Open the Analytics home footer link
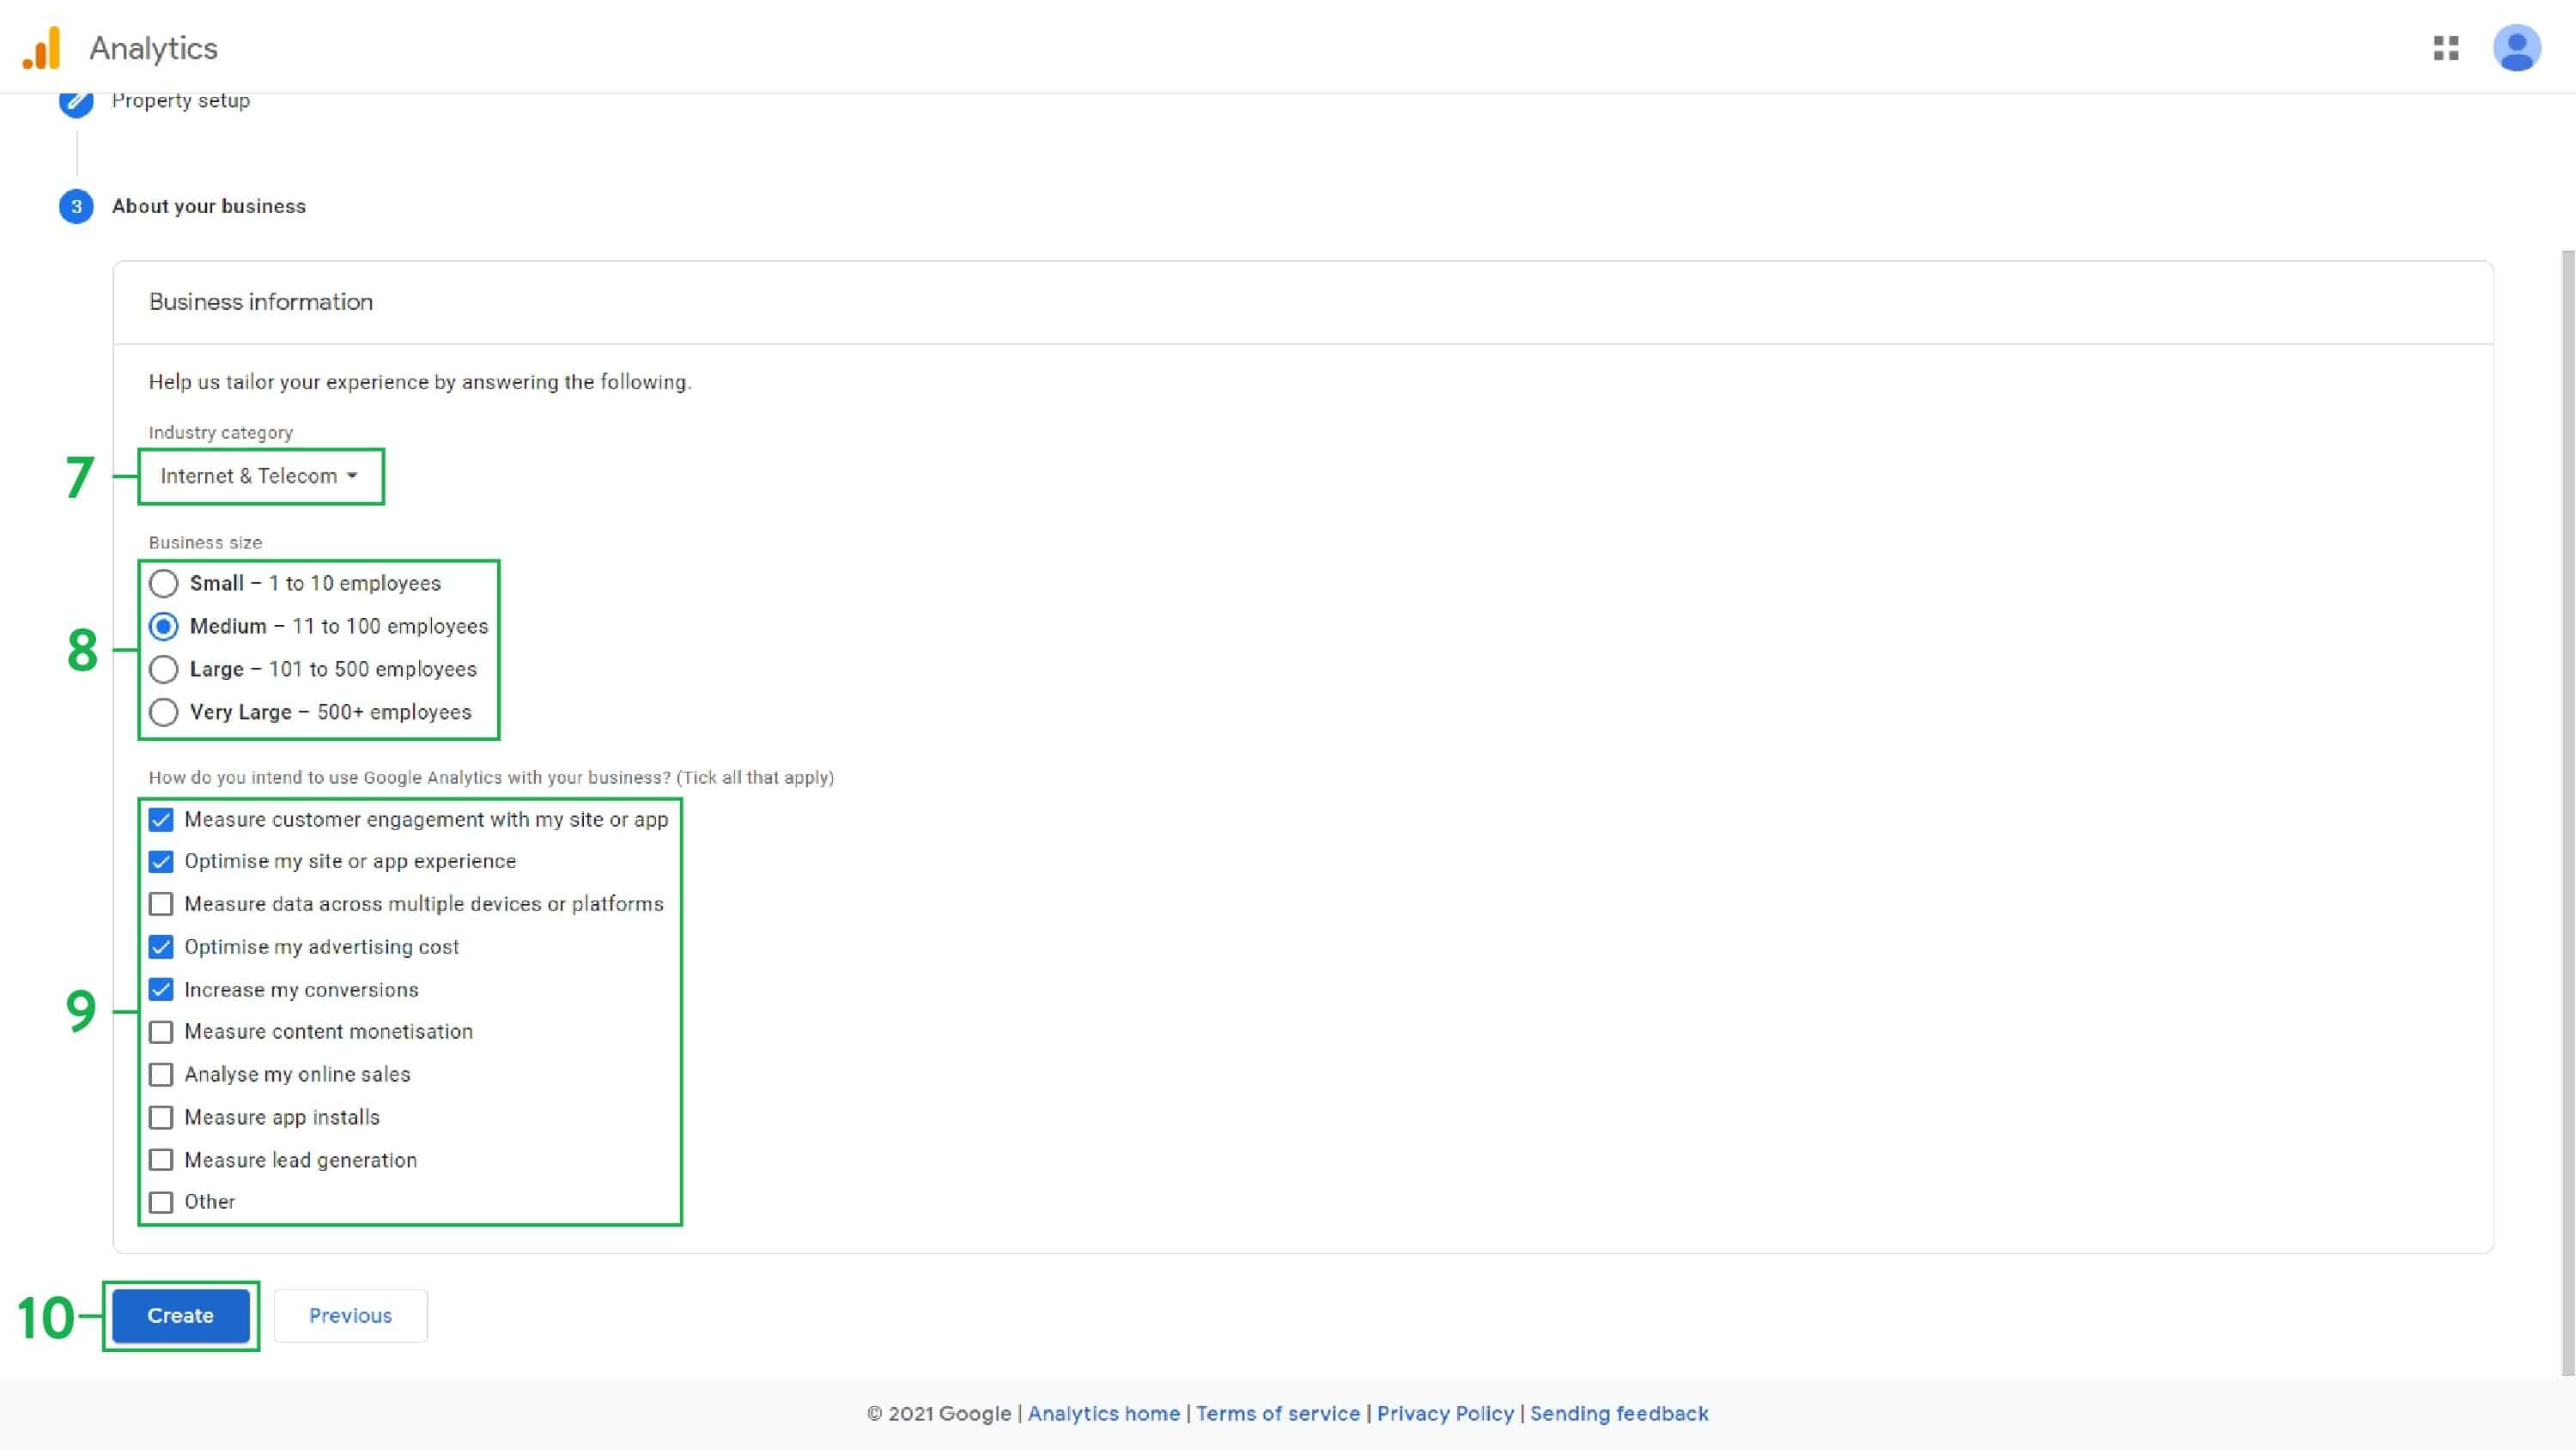The width and height of the screenshot is (2576, 1449). (1103, 1413)
